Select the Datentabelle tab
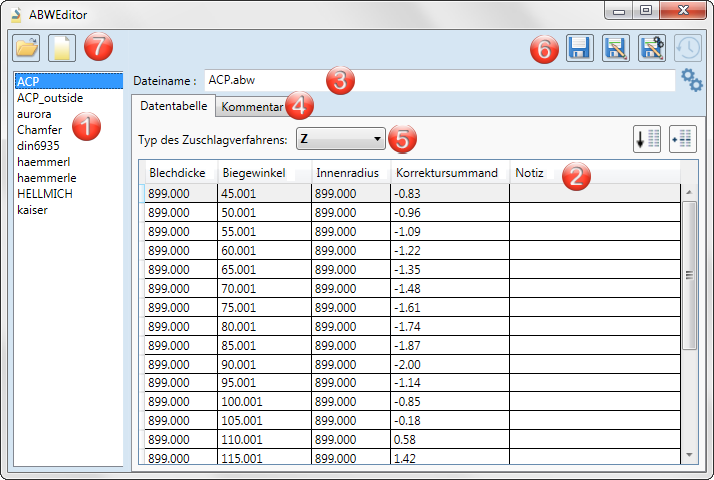Viewport: 714px width, 480px height. (173, 105)
